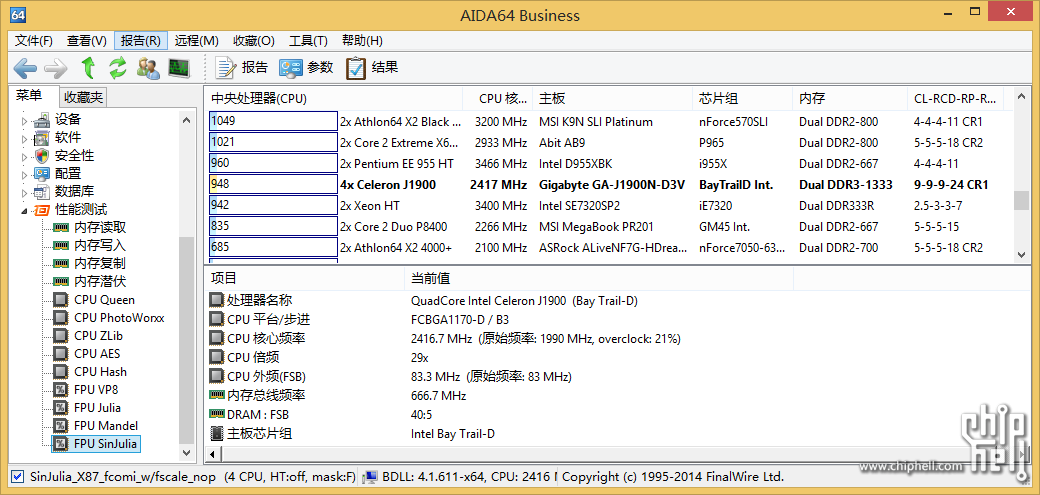This screenshot has width=1040, height=495.
Task: Open the 帮助(H) menu
Action: pyautogui.click(x=362, y=40)
